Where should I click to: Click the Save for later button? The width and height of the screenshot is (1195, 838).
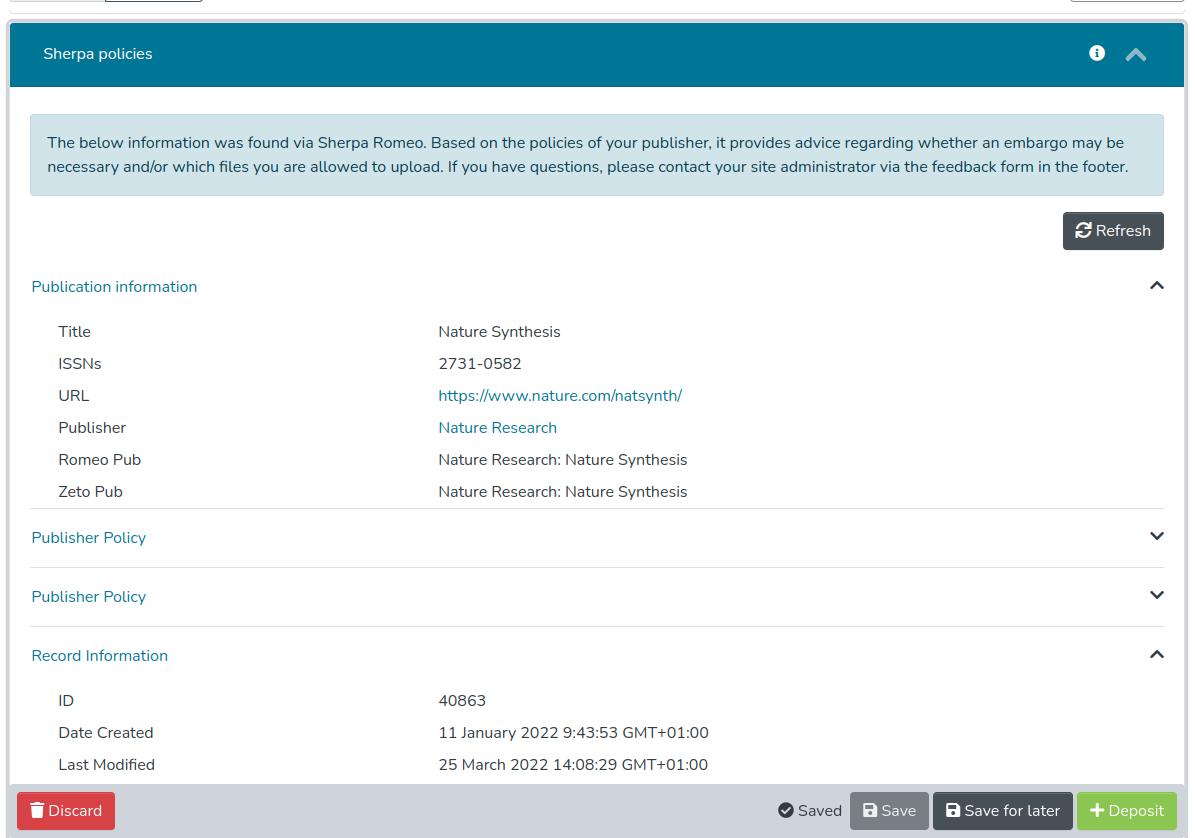point(1002,811)
